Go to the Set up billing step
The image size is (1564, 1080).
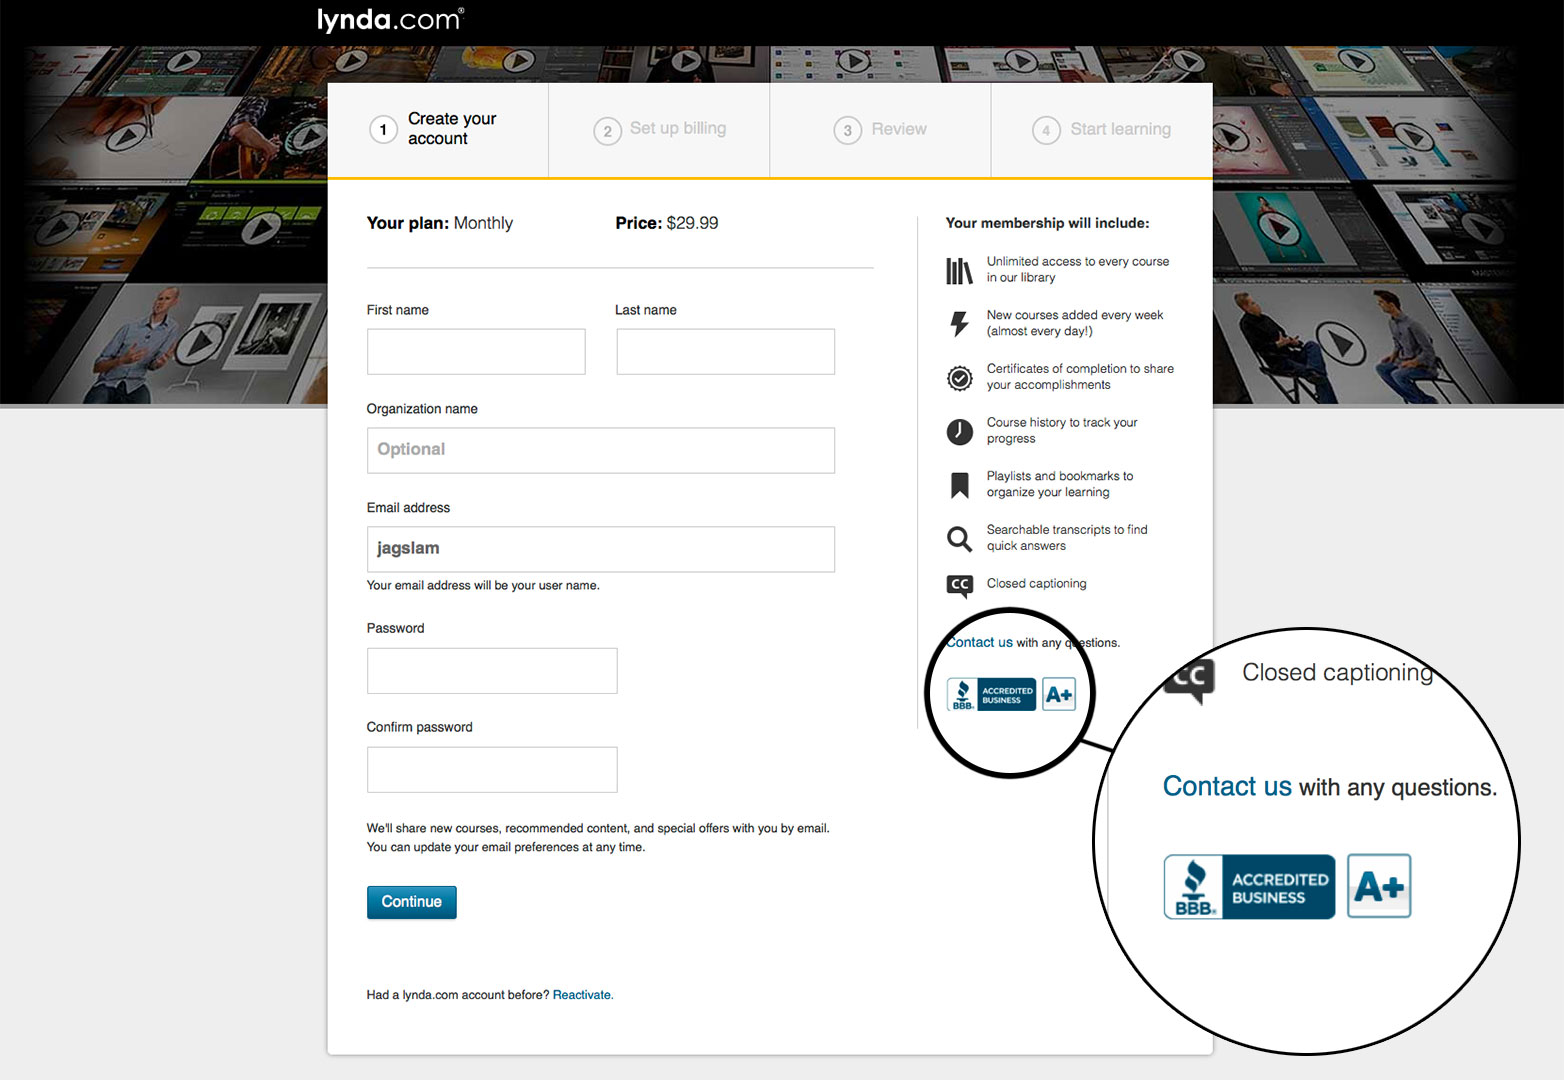point(659,129)
